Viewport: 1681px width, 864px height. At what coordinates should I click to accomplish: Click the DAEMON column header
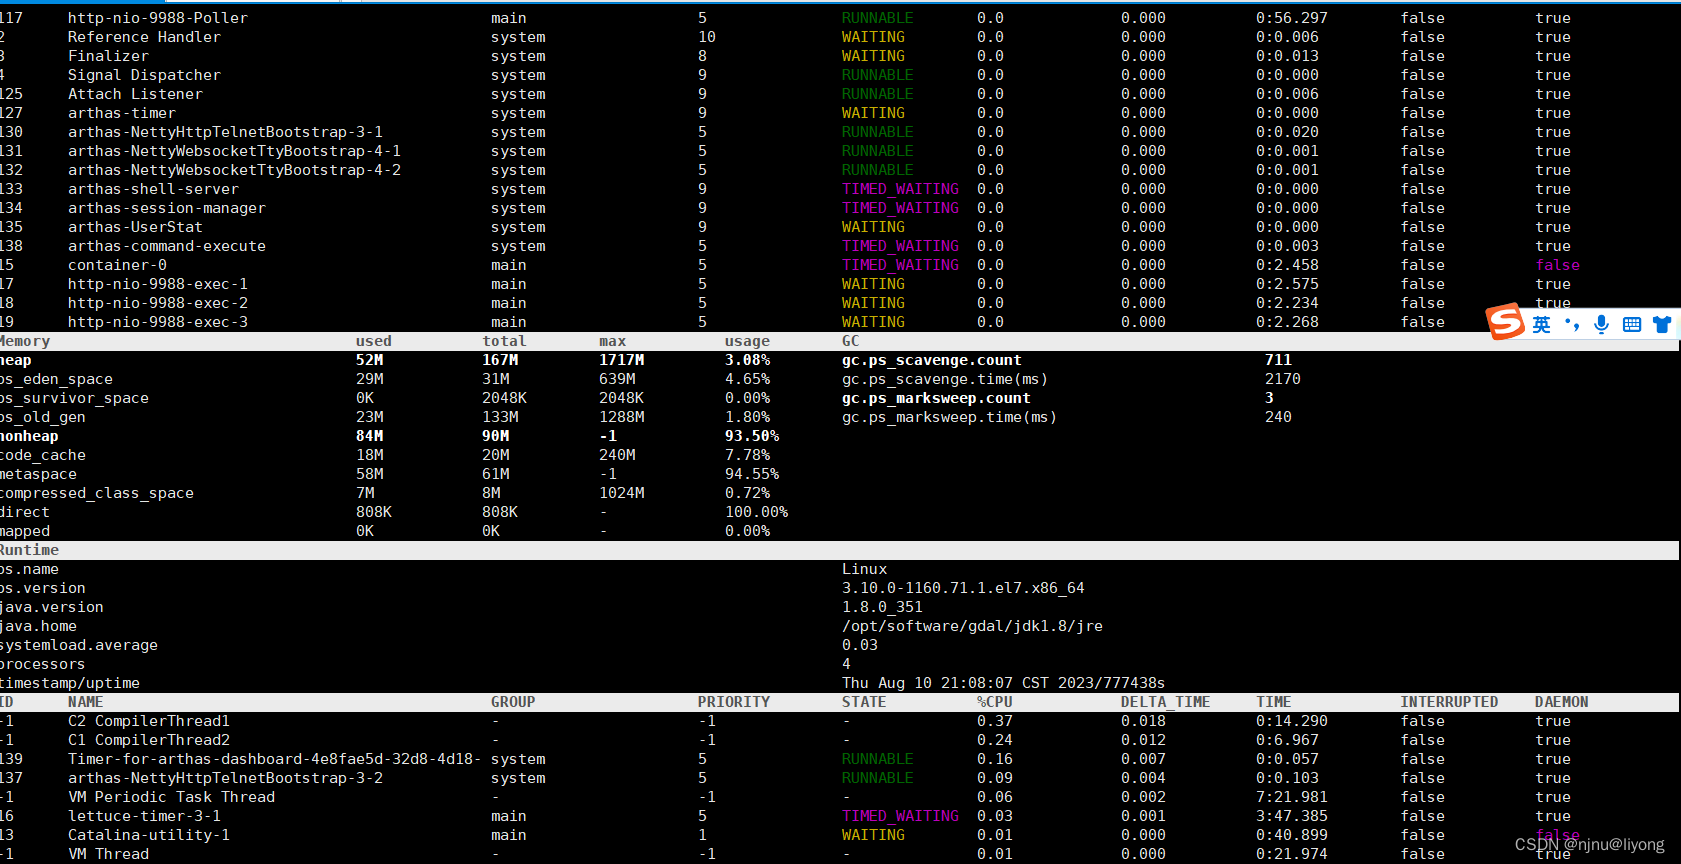1562,702
